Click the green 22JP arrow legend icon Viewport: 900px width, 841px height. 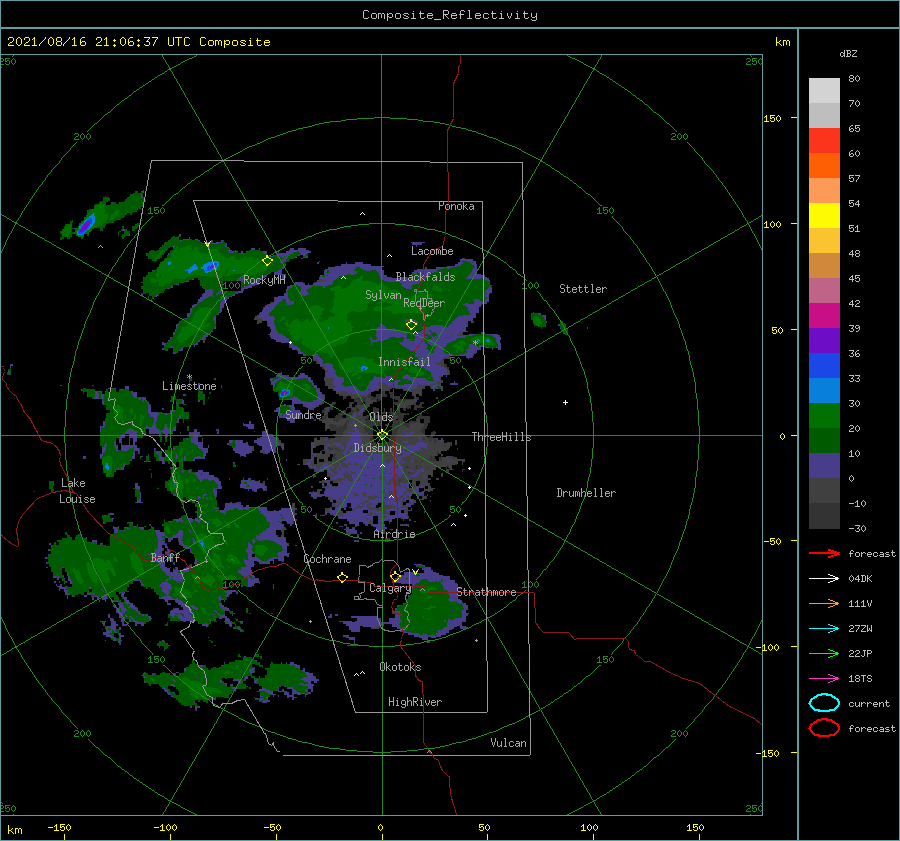coord(824,653)
